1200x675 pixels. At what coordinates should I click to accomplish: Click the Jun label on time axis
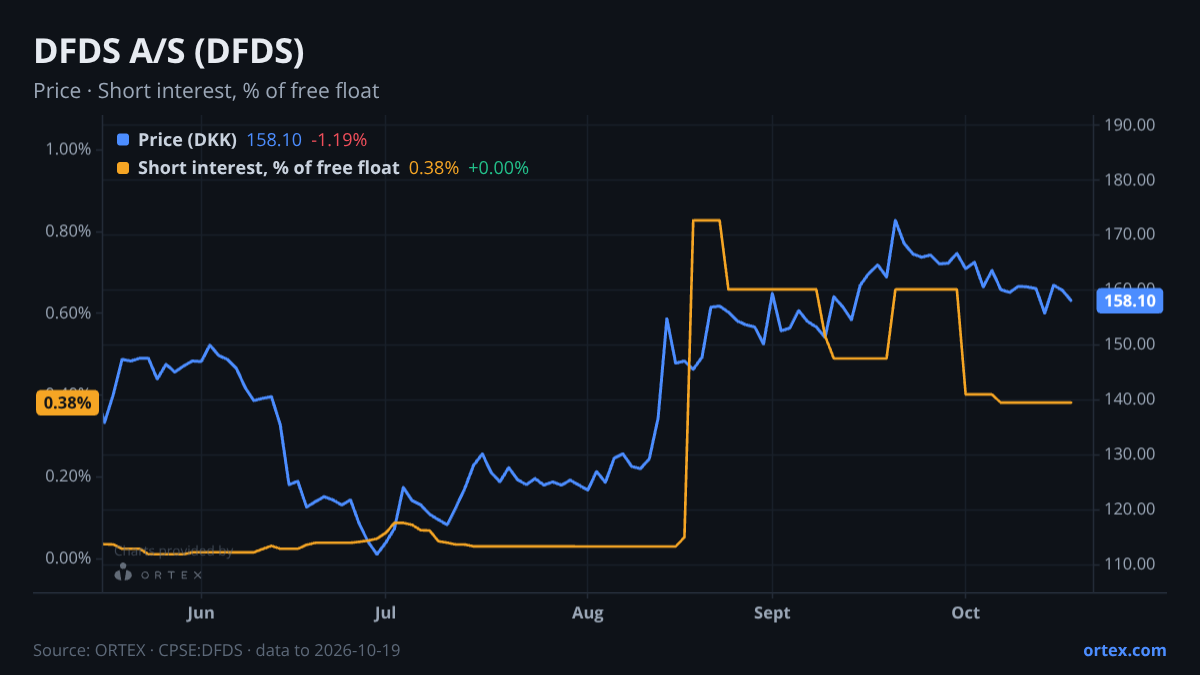coord(201,612)
